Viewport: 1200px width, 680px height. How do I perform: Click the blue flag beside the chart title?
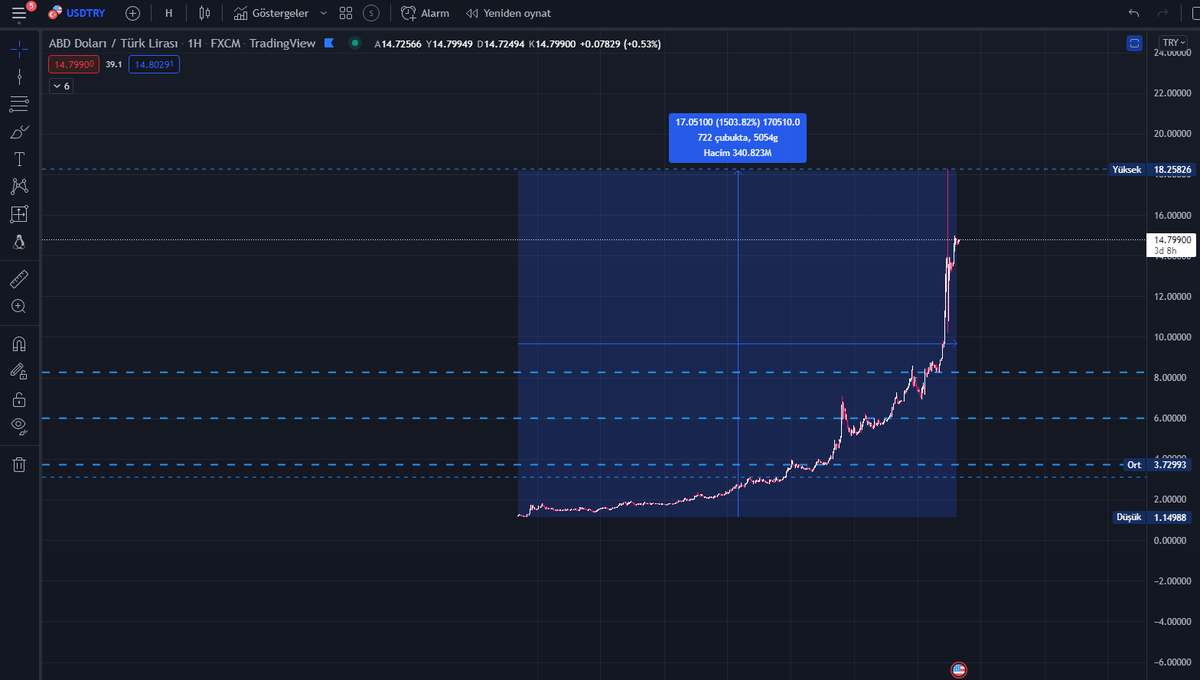pos(329,43)
